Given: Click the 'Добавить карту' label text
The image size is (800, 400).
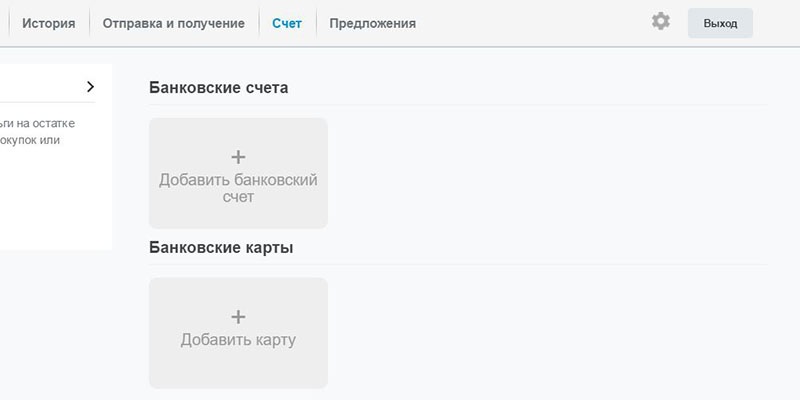Looking at the screenshot, I should [x=238, y=340].
